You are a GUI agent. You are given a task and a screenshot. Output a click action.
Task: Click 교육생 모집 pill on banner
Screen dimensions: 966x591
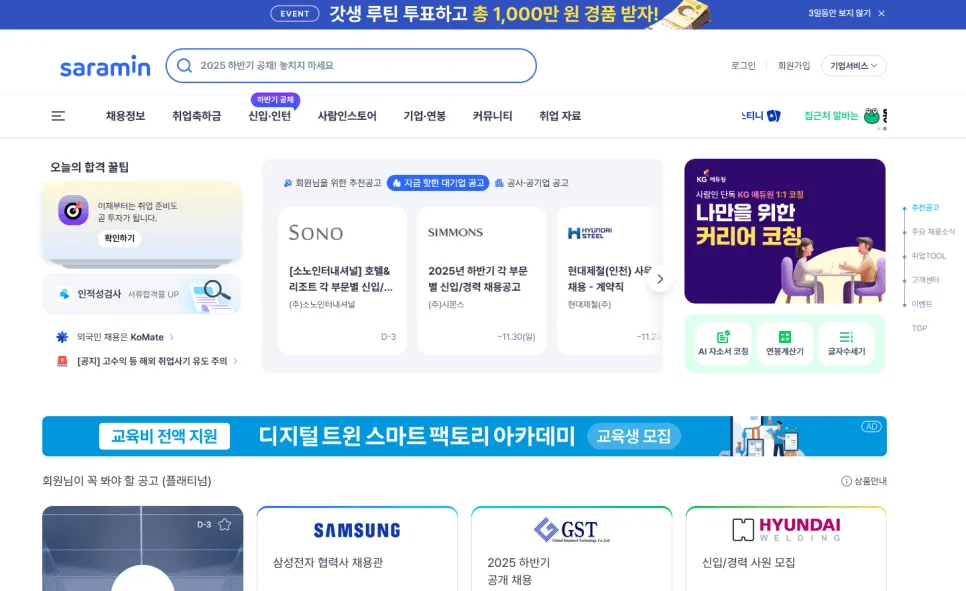point(634,436)
